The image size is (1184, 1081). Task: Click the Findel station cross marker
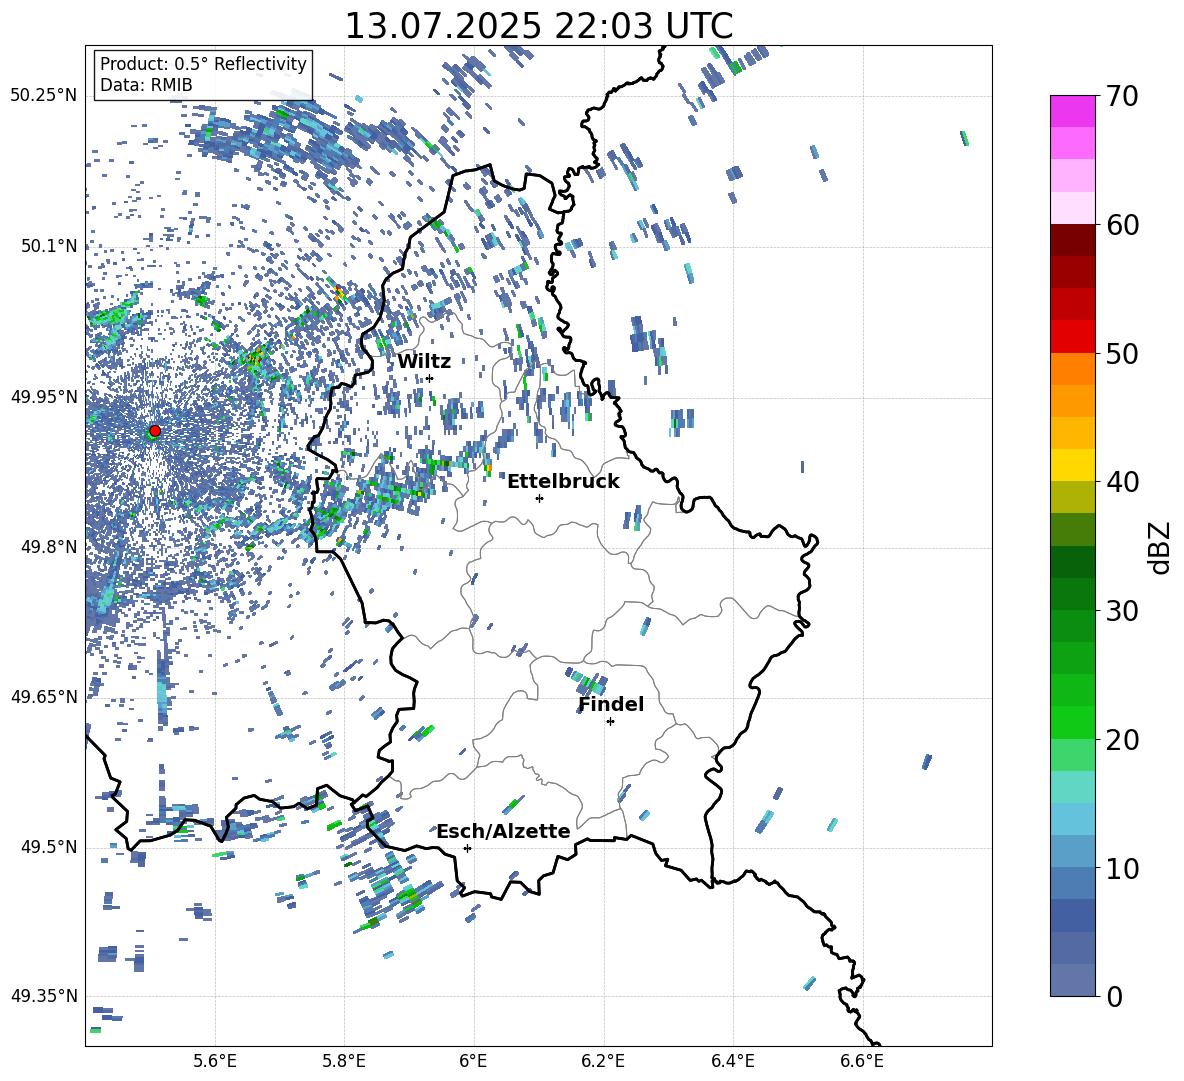[x=610, y=722]
